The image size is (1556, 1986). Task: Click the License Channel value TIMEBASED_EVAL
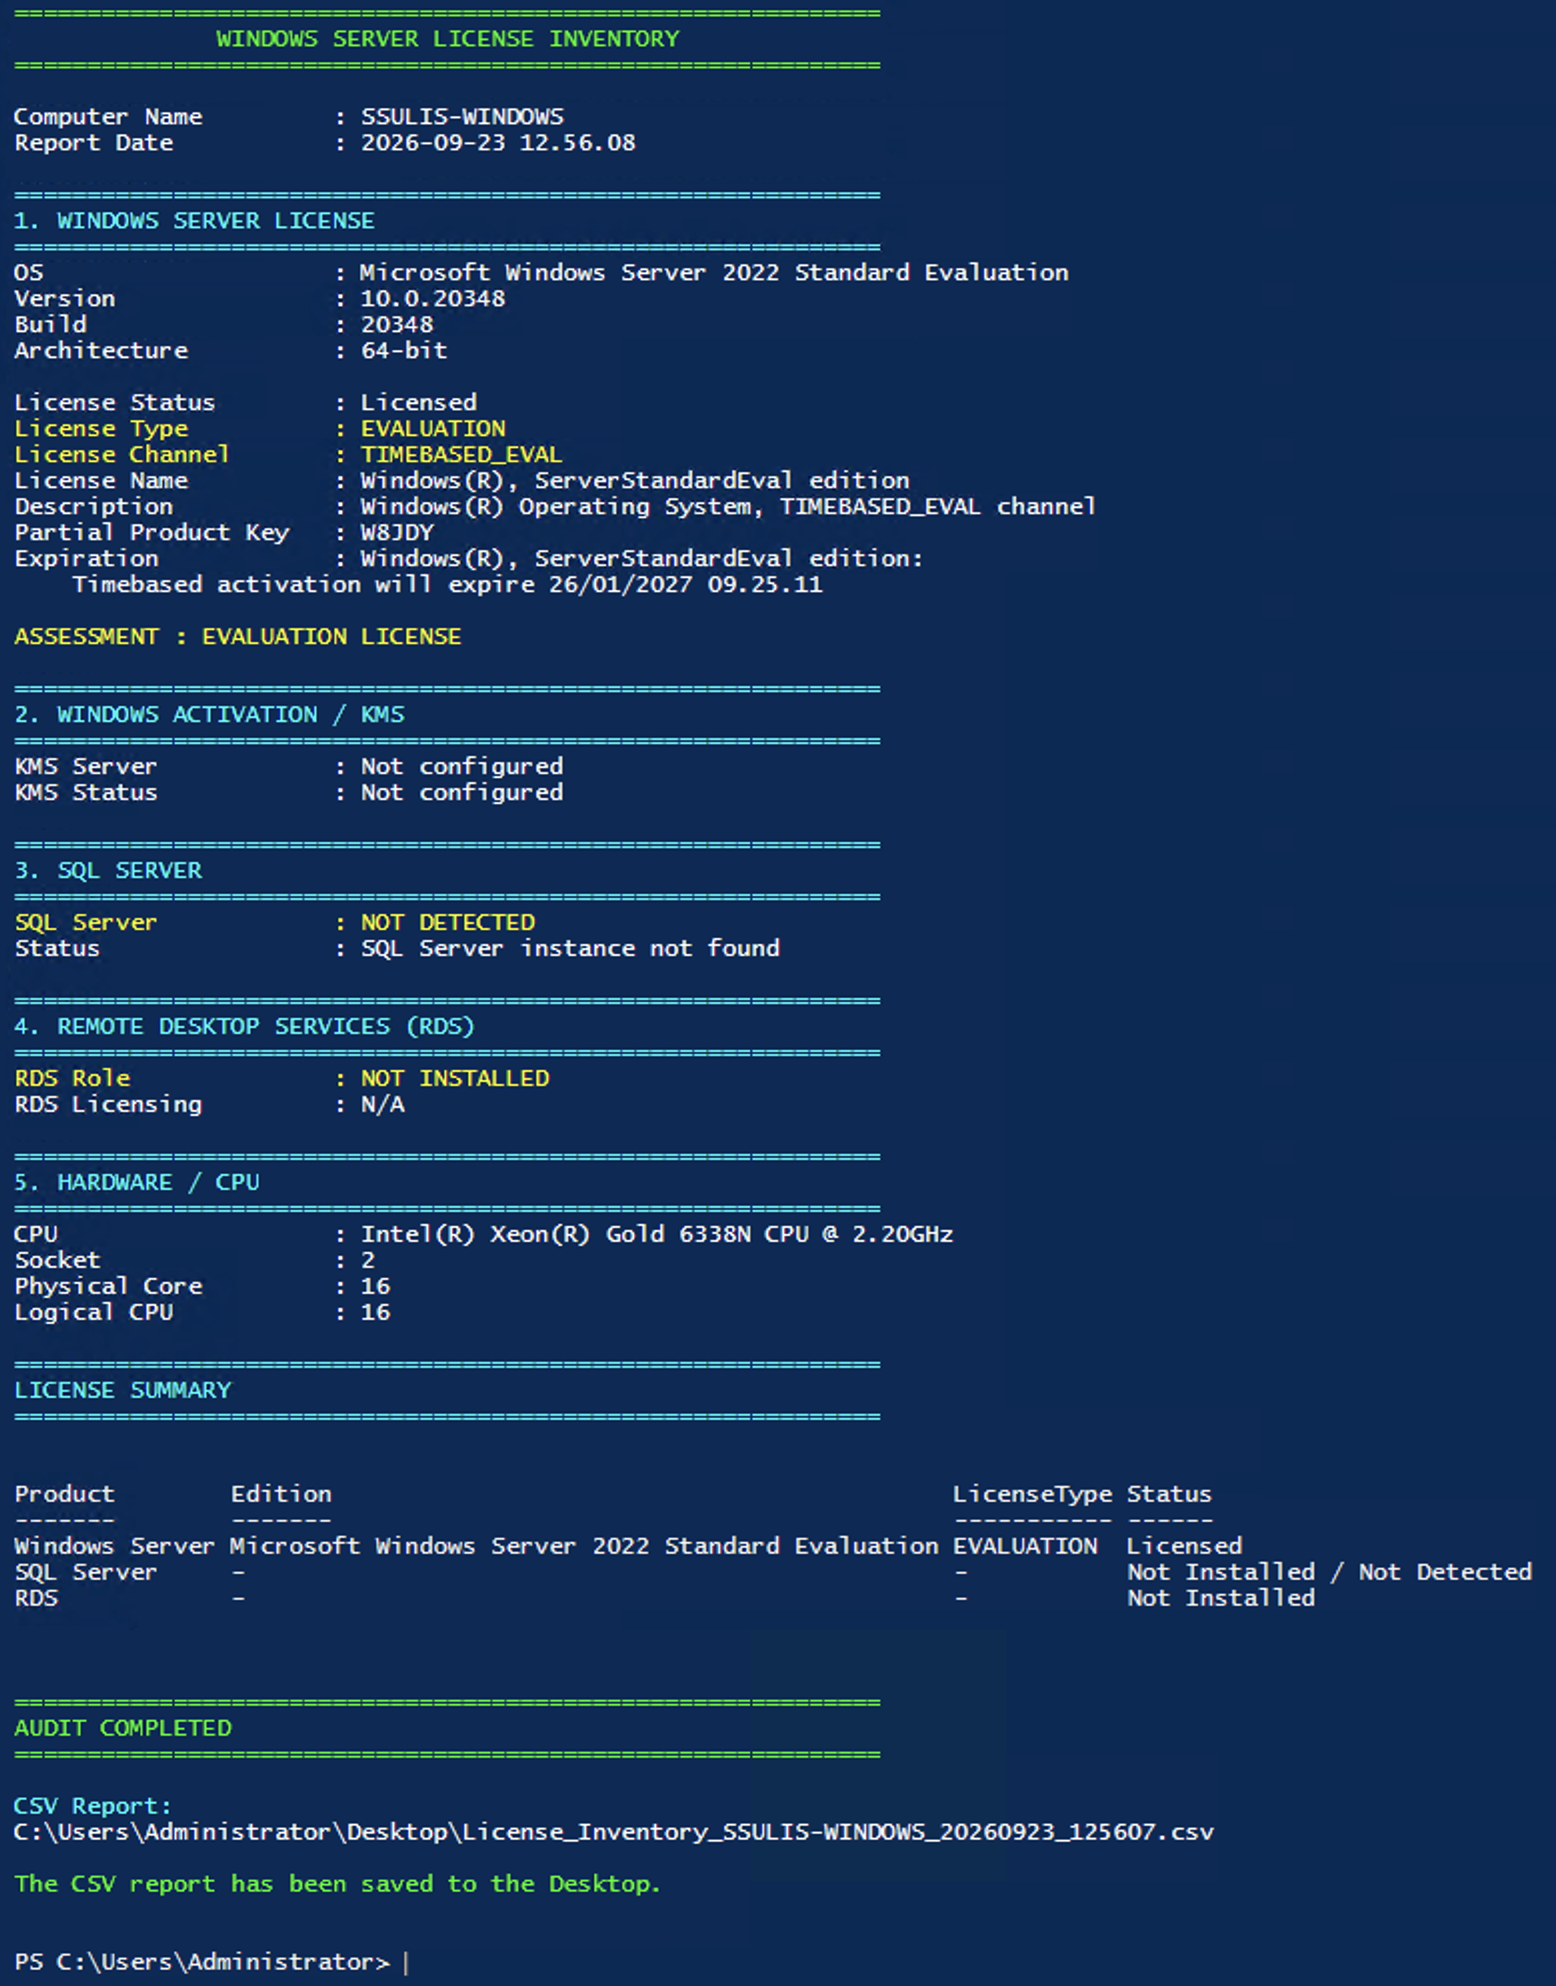pos(462,455)
